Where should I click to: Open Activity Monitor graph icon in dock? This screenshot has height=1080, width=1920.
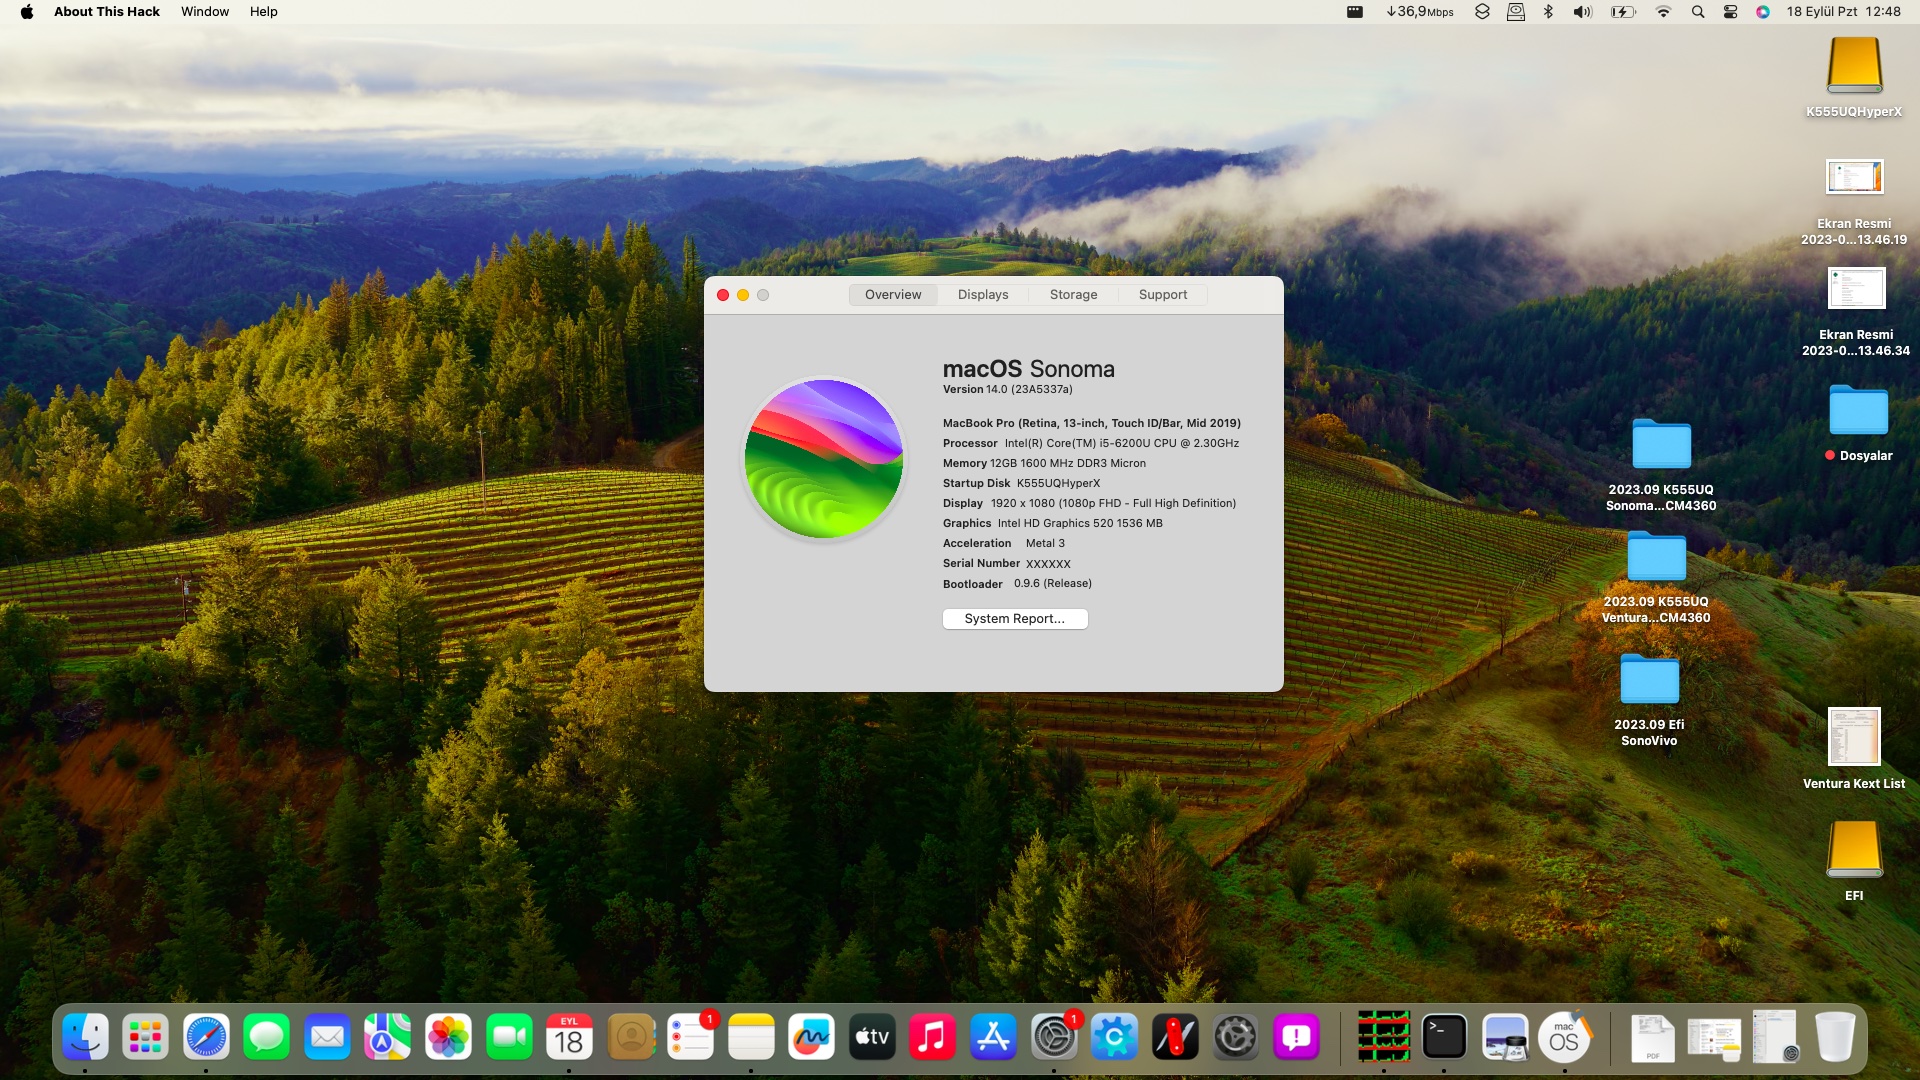(1383, 1037)
